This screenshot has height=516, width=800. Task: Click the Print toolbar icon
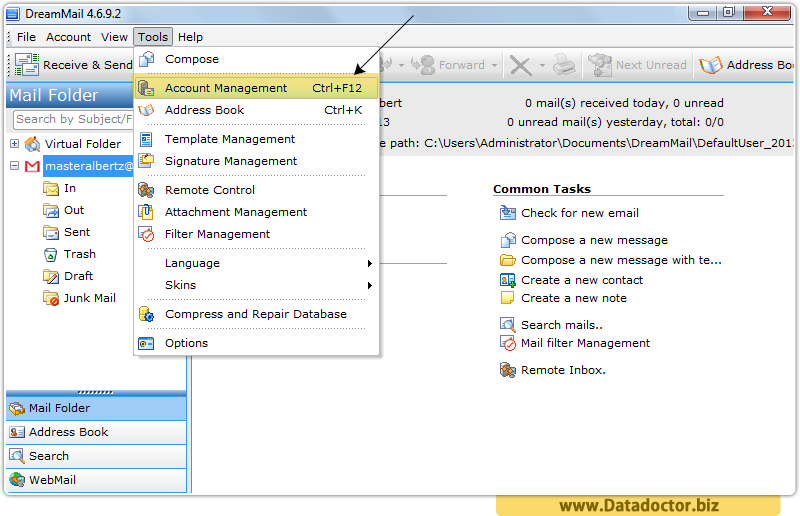click(x=564, y=65)
